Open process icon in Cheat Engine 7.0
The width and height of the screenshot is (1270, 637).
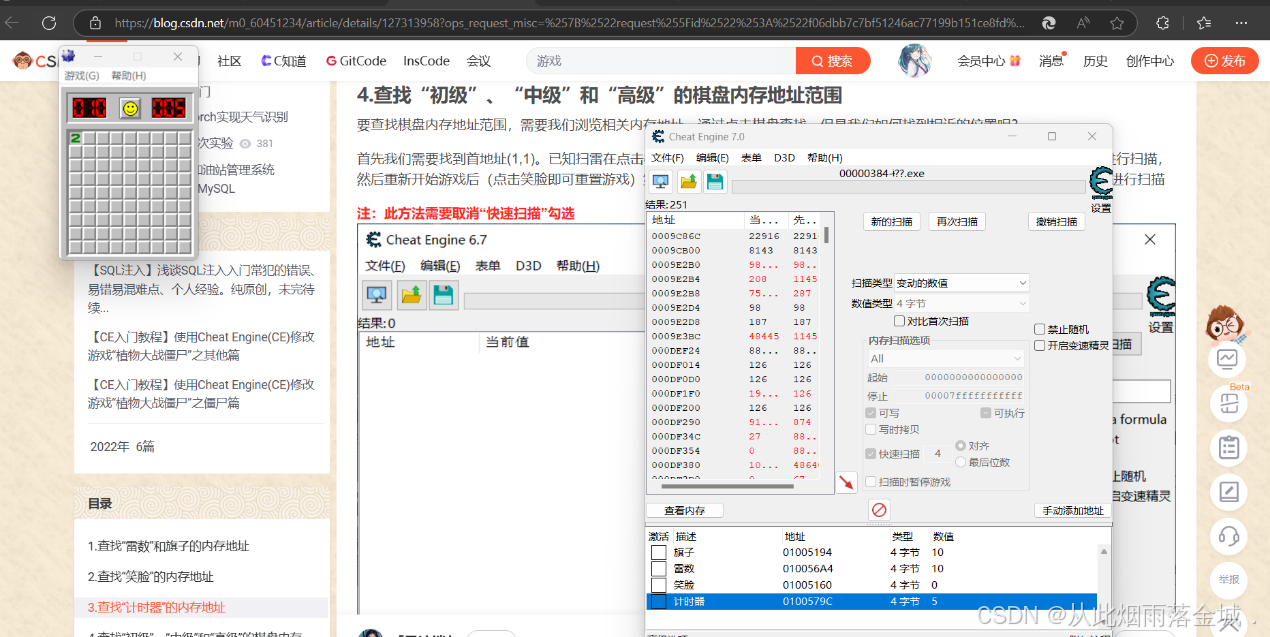(x=660, y=181)
